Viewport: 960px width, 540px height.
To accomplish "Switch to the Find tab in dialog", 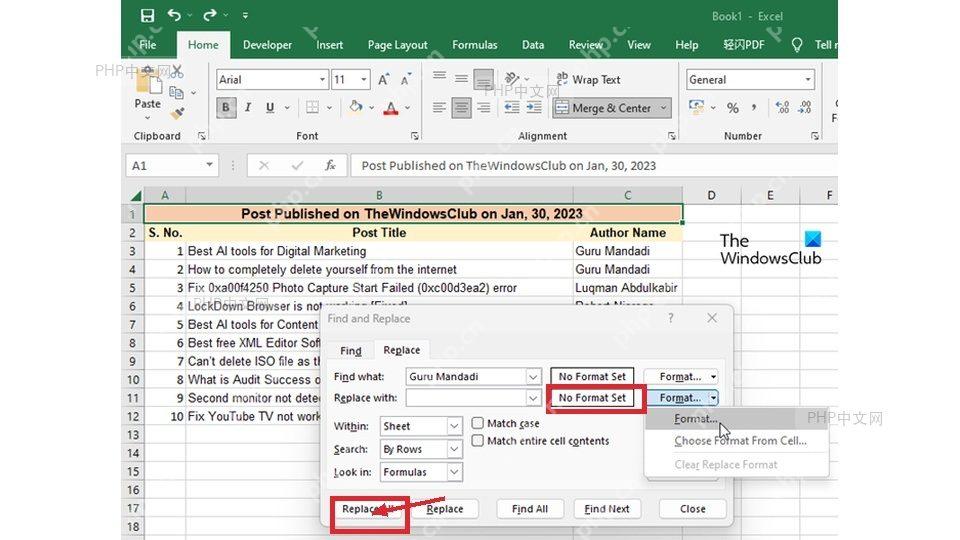I will [x=351, y=350].
